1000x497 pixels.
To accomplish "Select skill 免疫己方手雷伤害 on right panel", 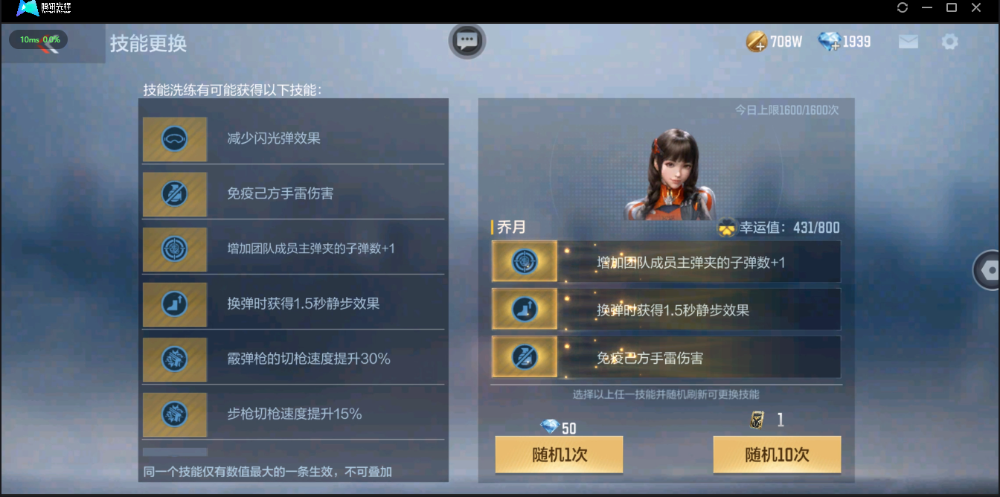I will [x=666, y=357].
